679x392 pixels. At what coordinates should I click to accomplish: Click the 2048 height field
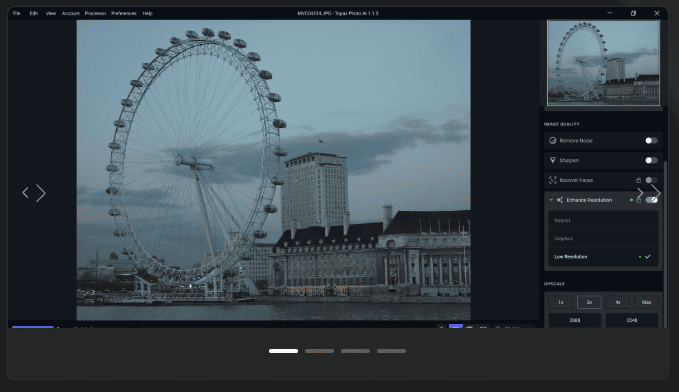[632, 321]
